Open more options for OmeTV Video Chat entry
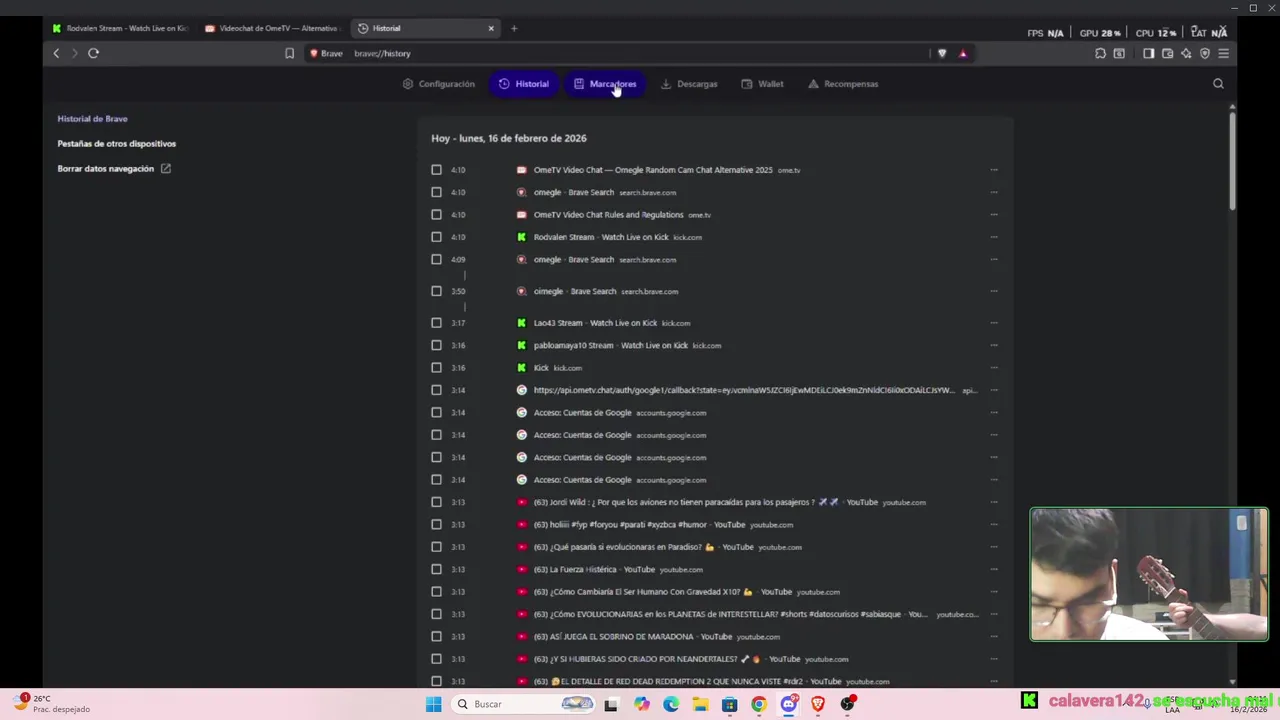The image size is (1280, 720). click(993, 170)
